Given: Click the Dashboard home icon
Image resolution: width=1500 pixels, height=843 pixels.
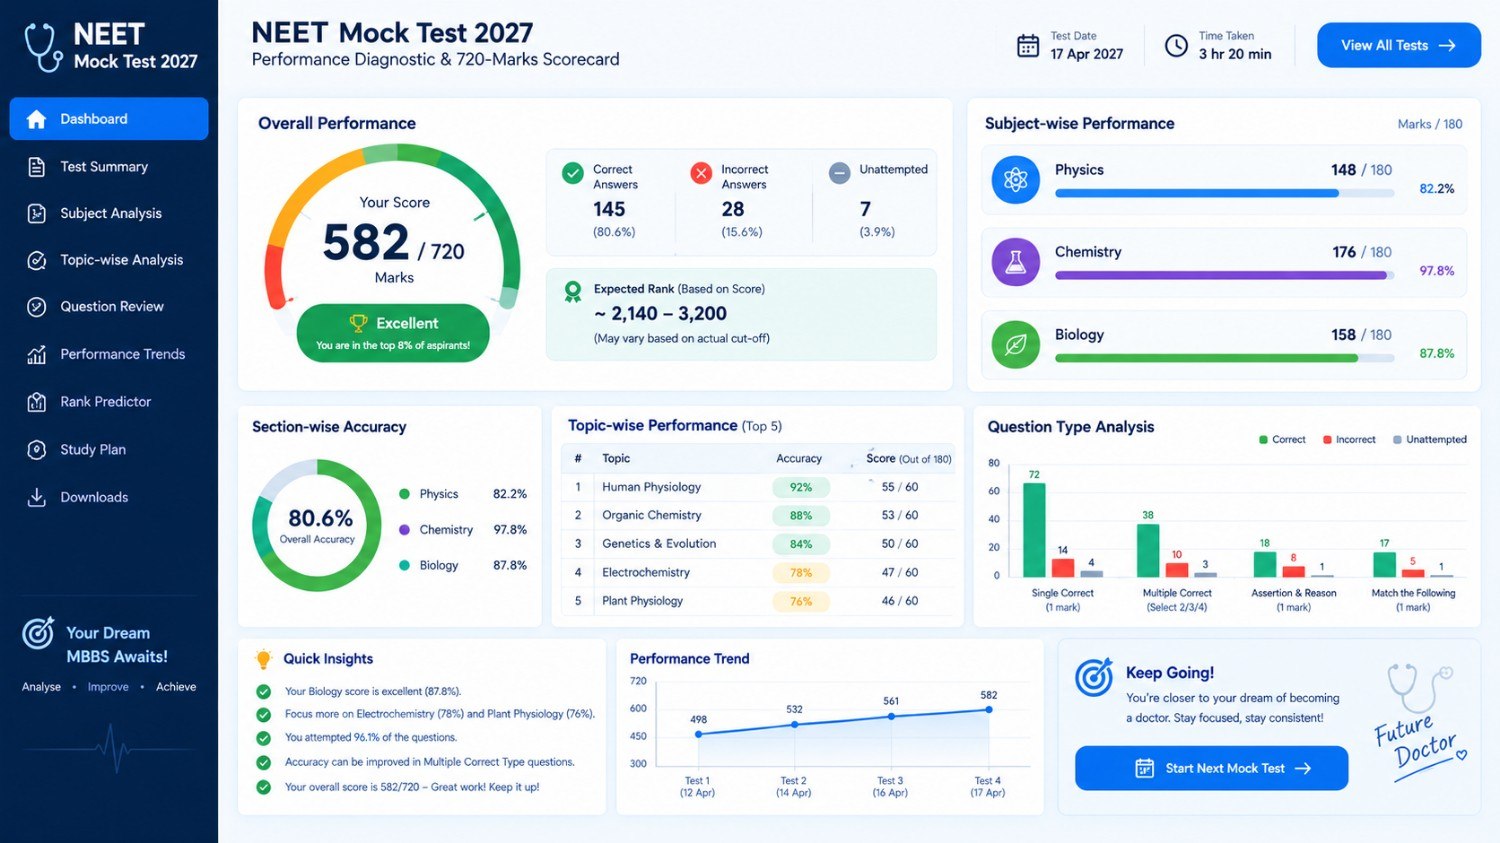Looking at the screenshot, I should [x=36, y=119].
